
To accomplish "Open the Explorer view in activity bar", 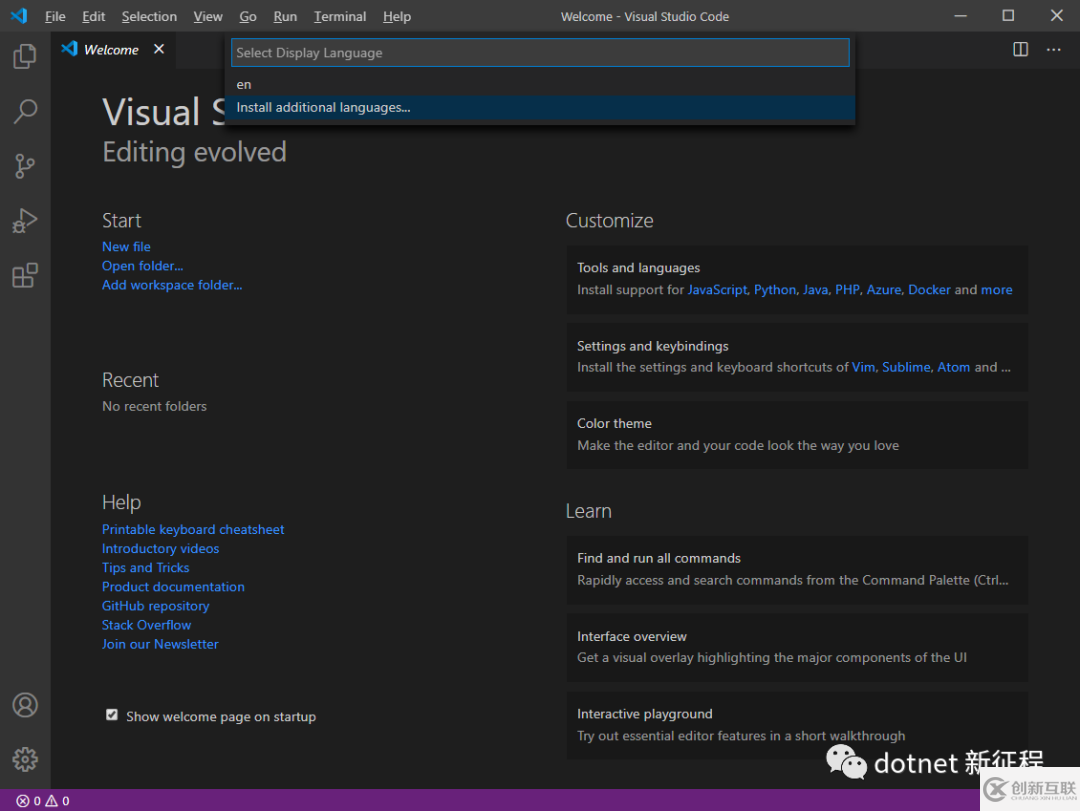I will (x=25, y=57).
